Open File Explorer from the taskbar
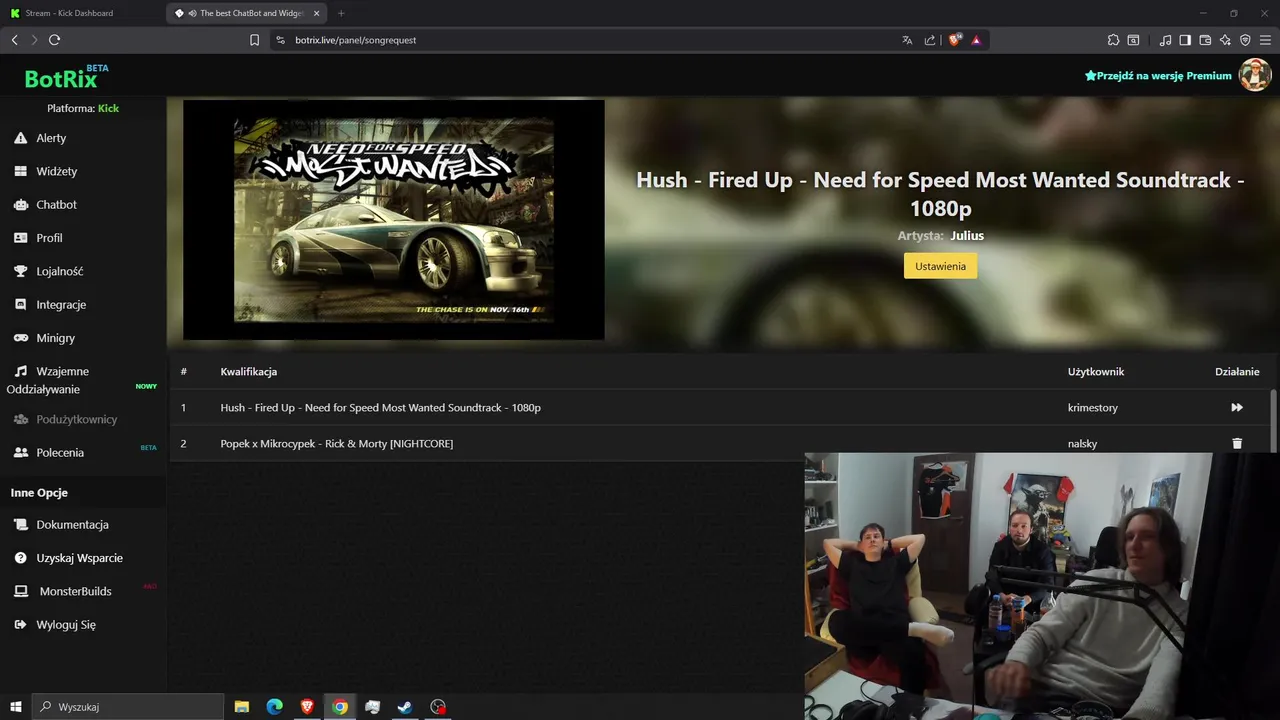The height and width of the screenshot is (720, 1280). 241,707
